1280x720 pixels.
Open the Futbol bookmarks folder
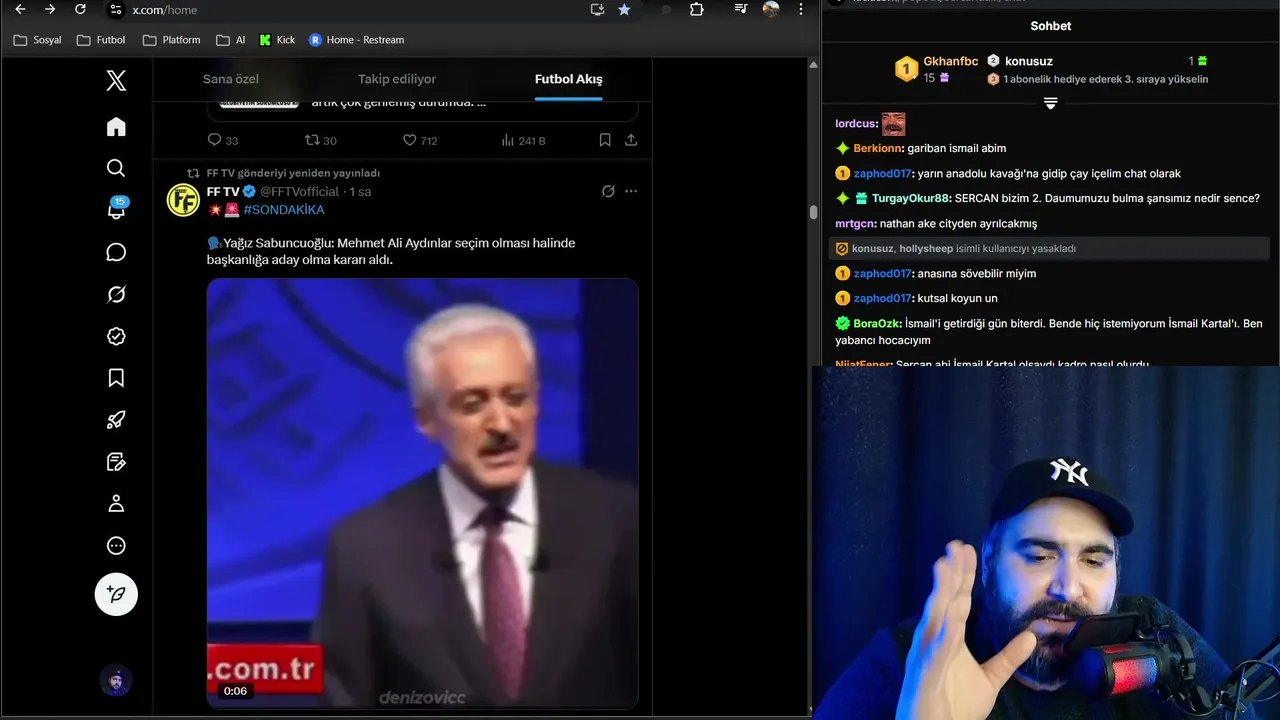click(101, 40)
